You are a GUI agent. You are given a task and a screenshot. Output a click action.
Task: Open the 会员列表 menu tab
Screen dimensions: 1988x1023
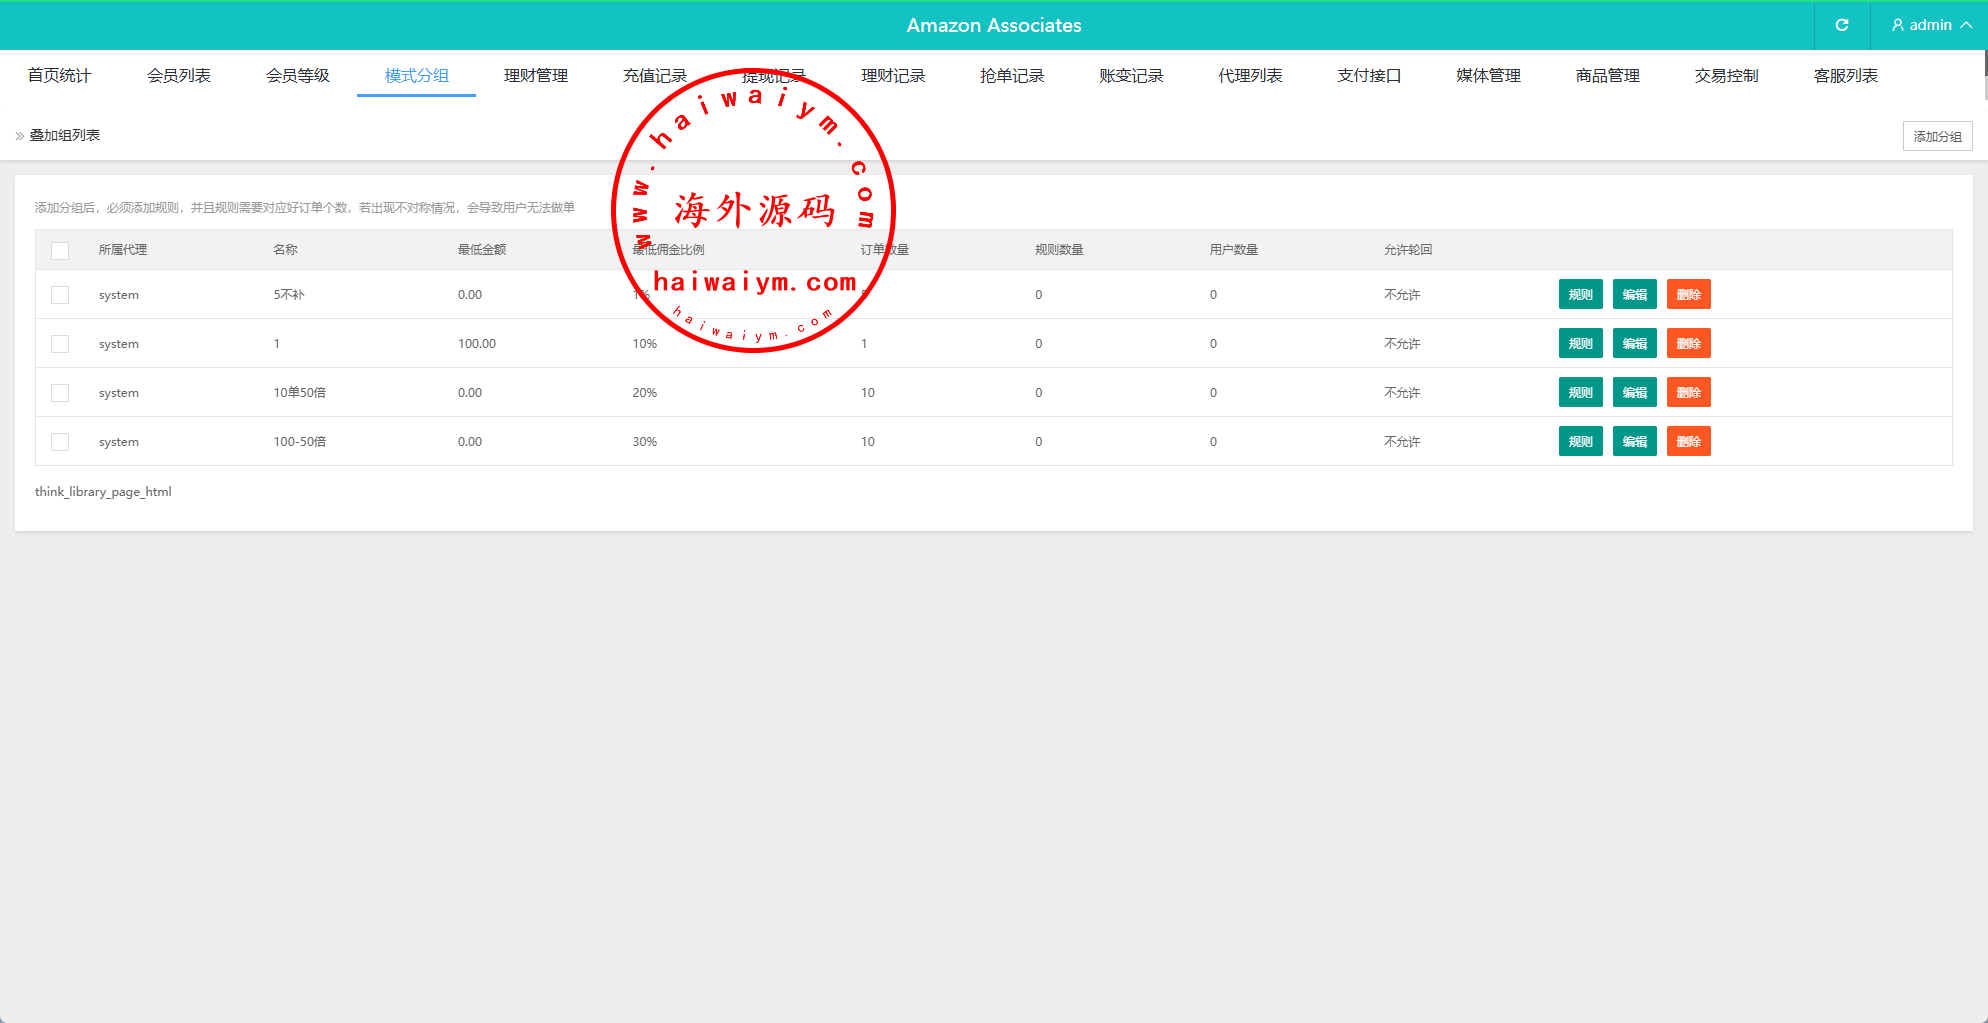coord(179,76)
